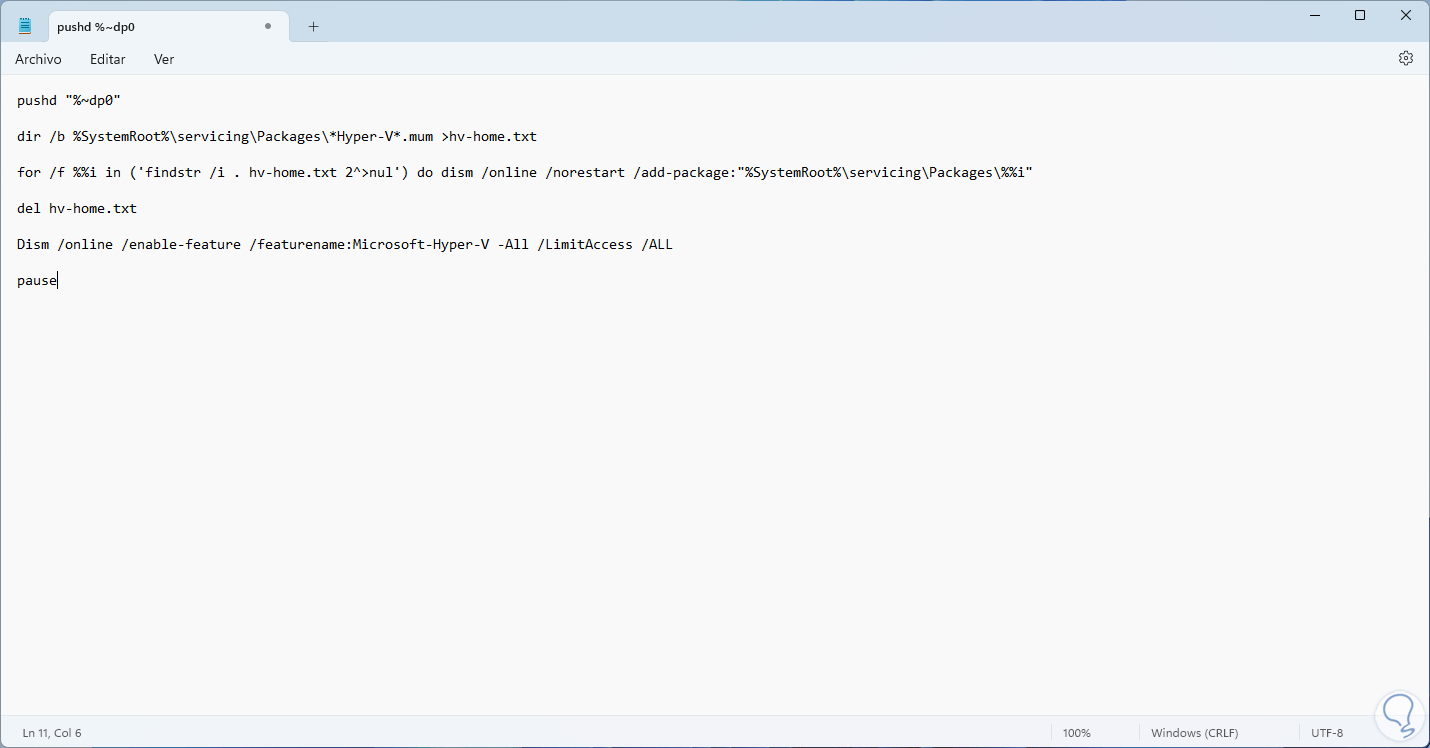Click the UTF-8 encoding indicator

[1327, 733]
